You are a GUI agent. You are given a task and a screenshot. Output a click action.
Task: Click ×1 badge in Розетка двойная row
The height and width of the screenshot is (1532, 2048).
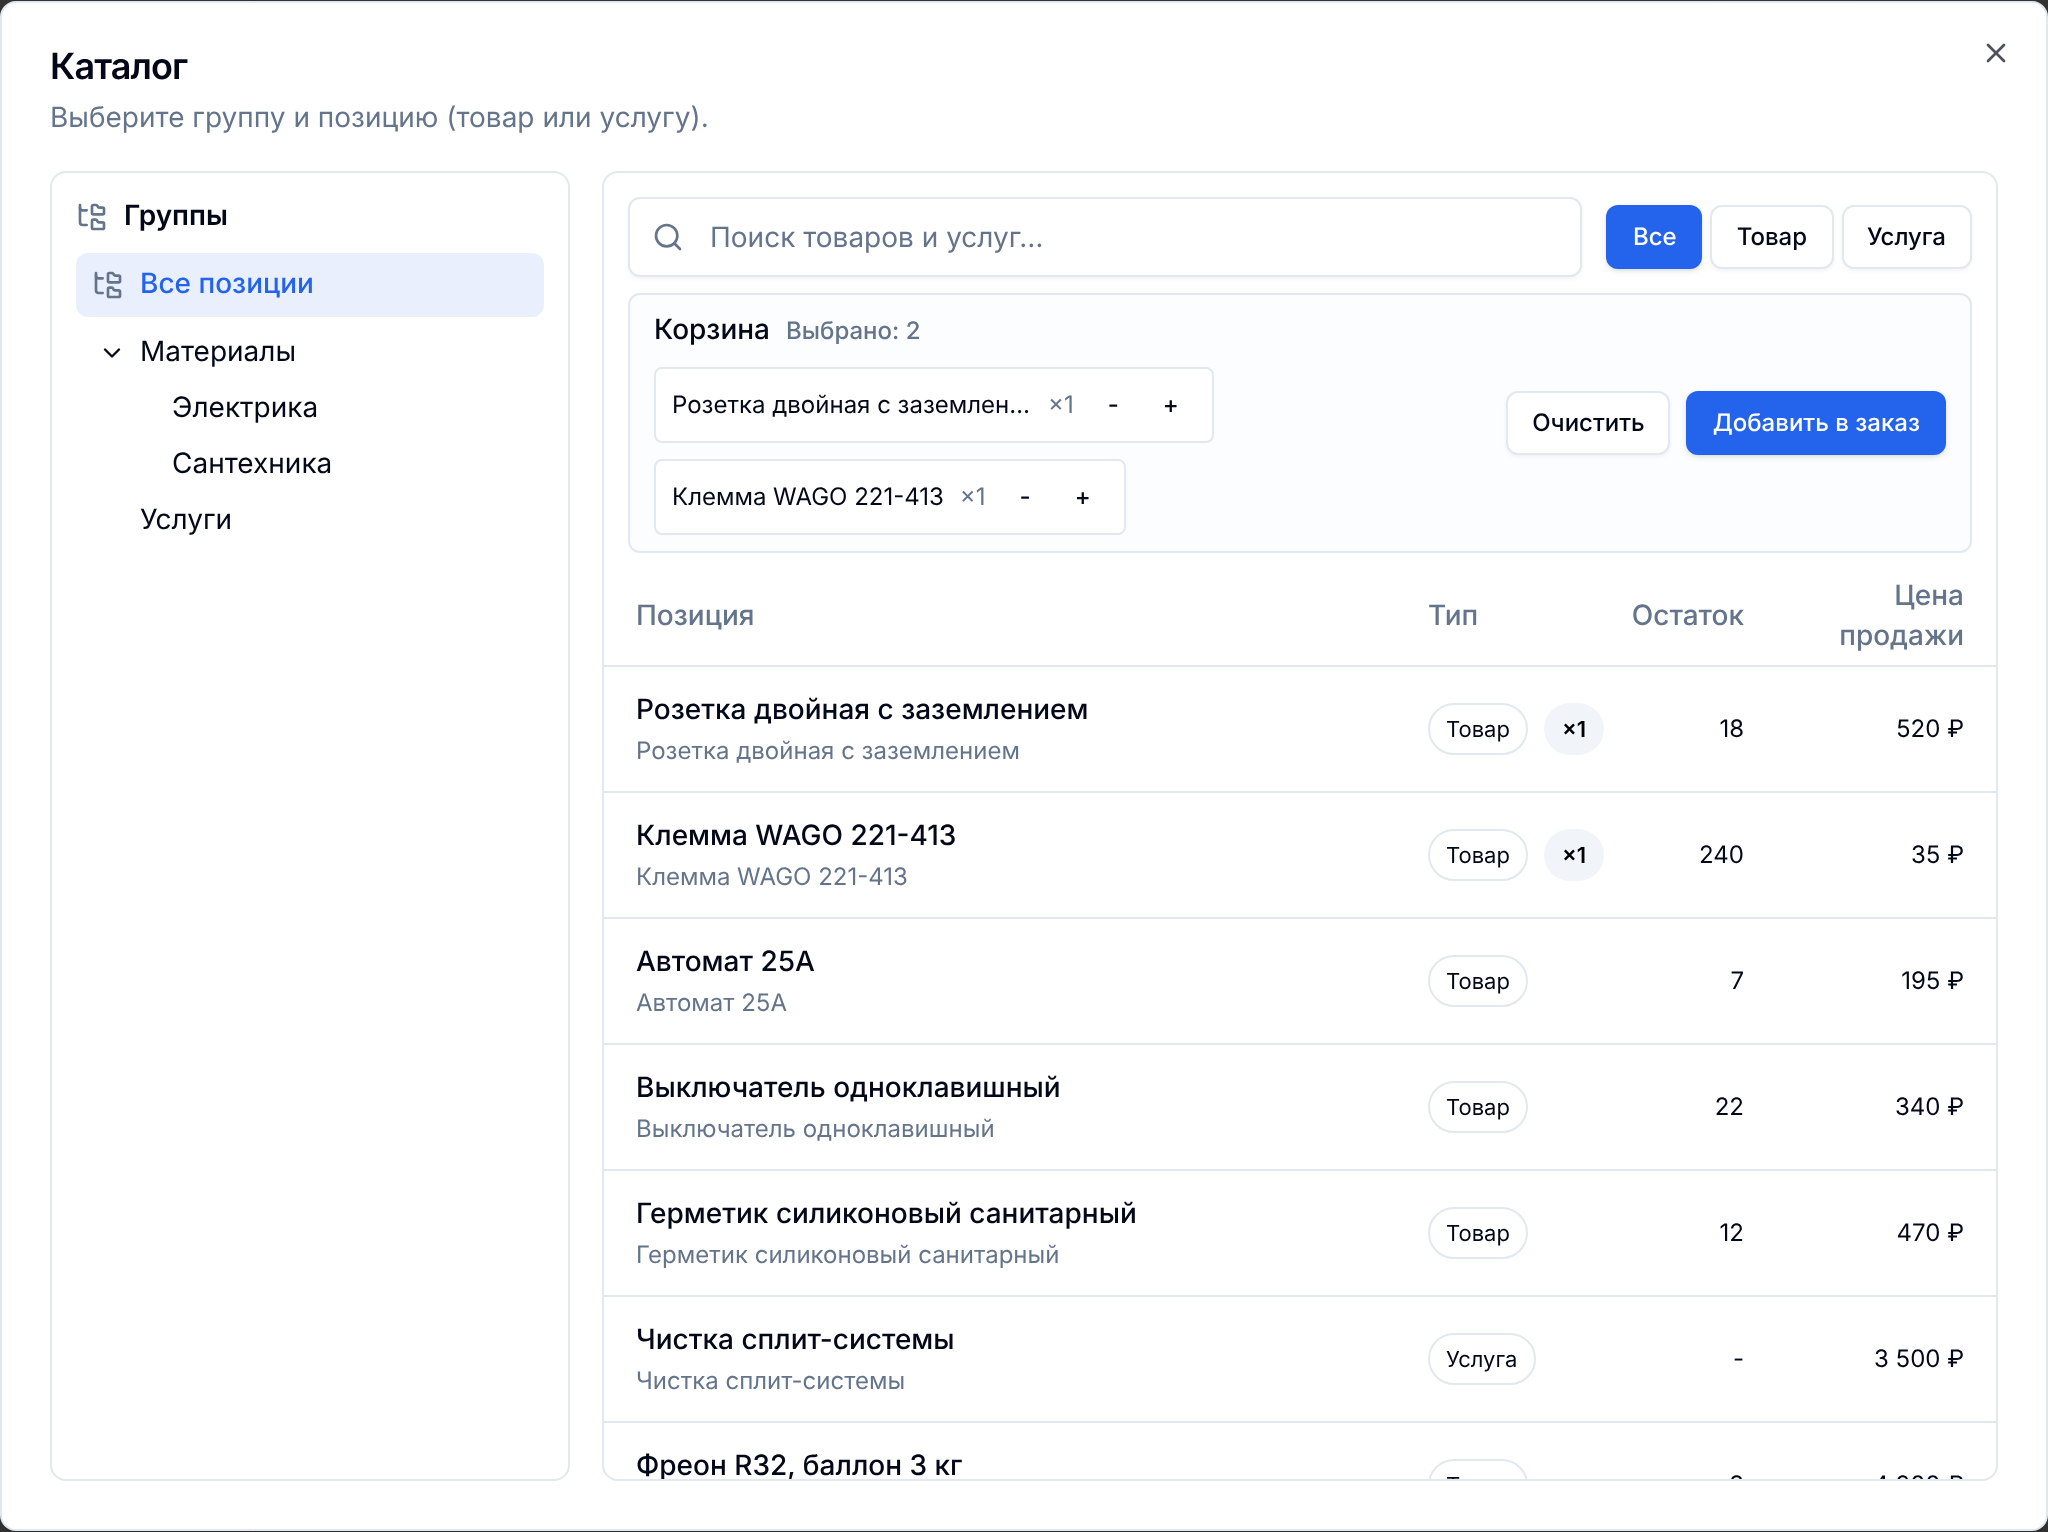coord(1574,729)
